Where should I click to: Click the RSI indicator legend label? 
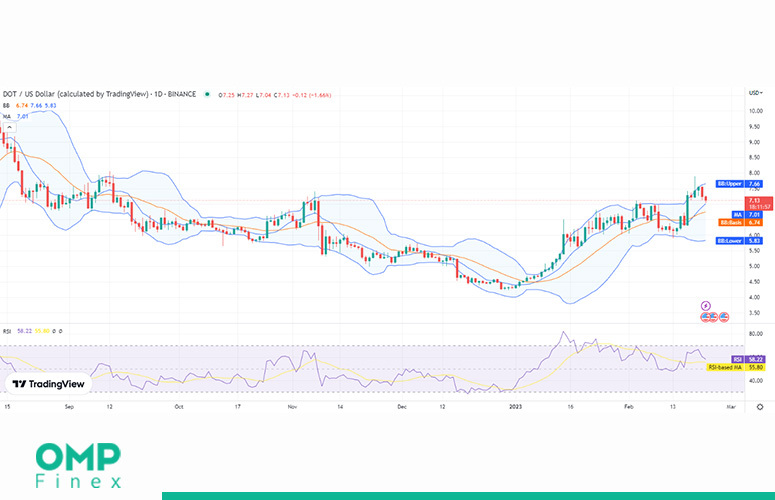pyautogui.click(x=7, y=331)
